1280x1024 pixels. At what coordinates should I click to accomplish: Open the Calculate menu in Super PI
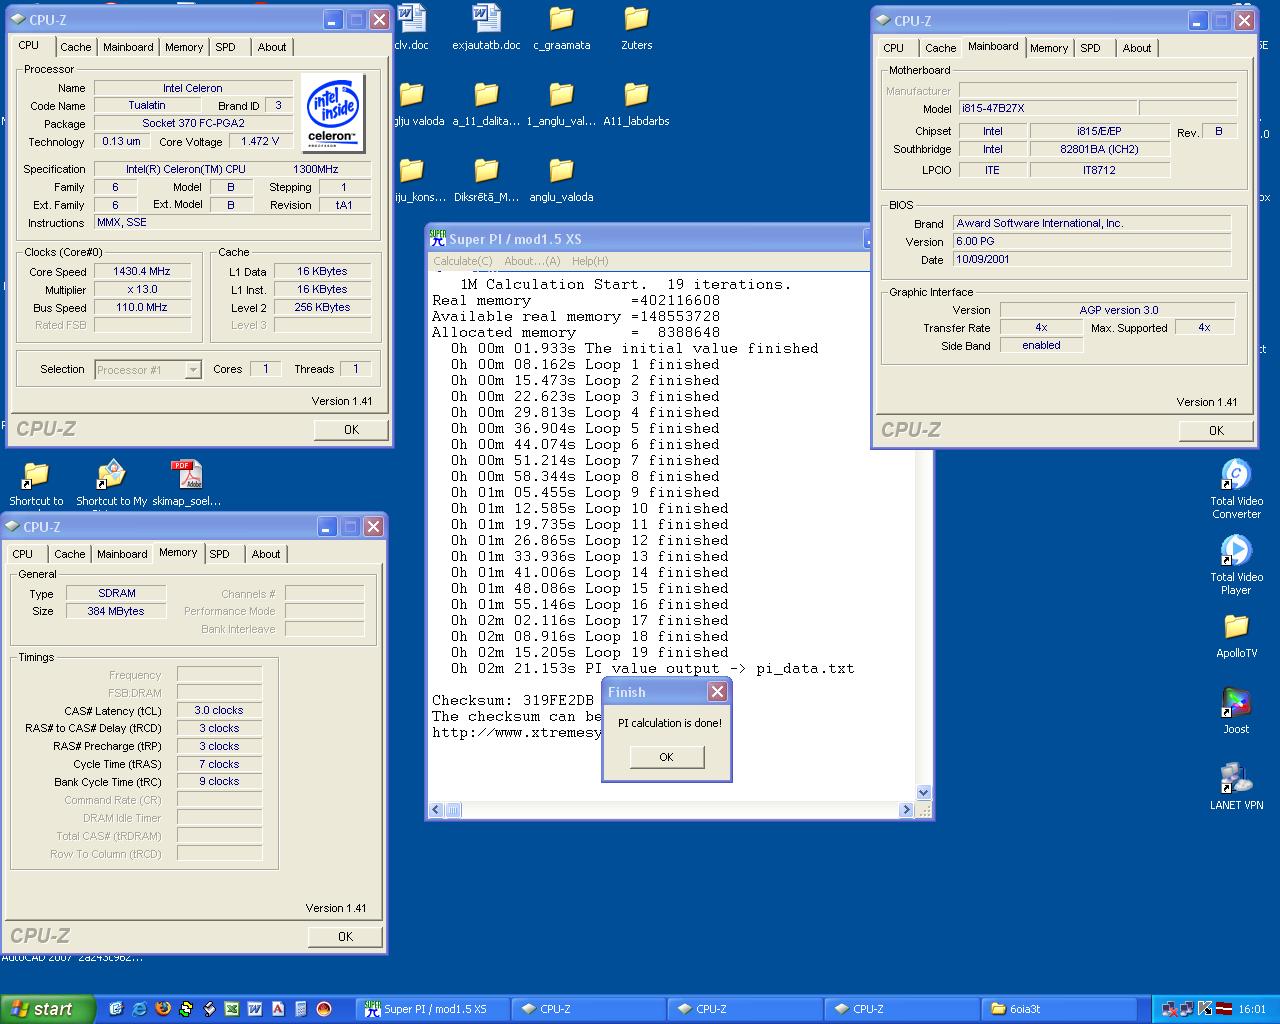pyautogui.click(x=463, y=261)
